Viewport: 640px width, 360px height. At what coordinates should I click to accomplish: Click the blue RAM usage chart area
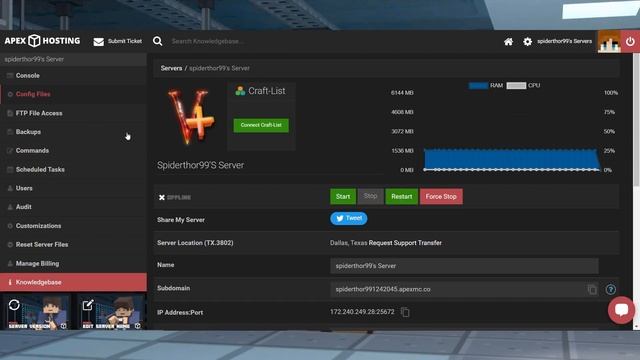(x=511, y=159)
